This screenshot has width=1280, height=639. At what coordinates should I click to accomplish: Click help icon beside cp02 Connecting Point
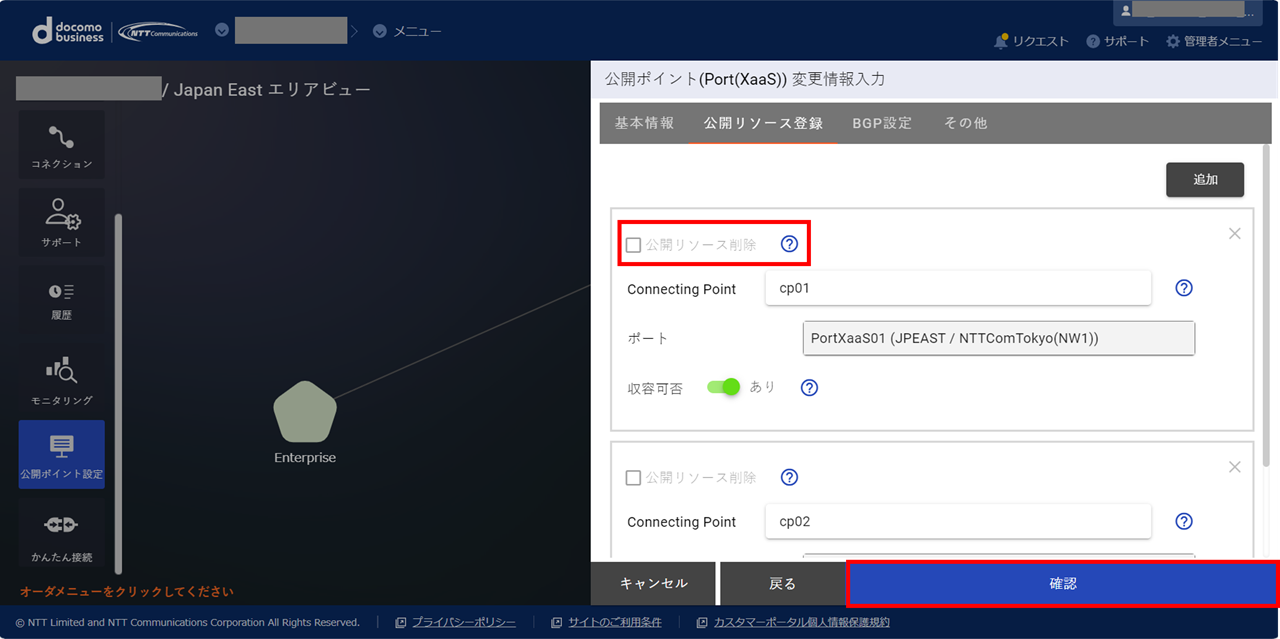coord(1184,521)
